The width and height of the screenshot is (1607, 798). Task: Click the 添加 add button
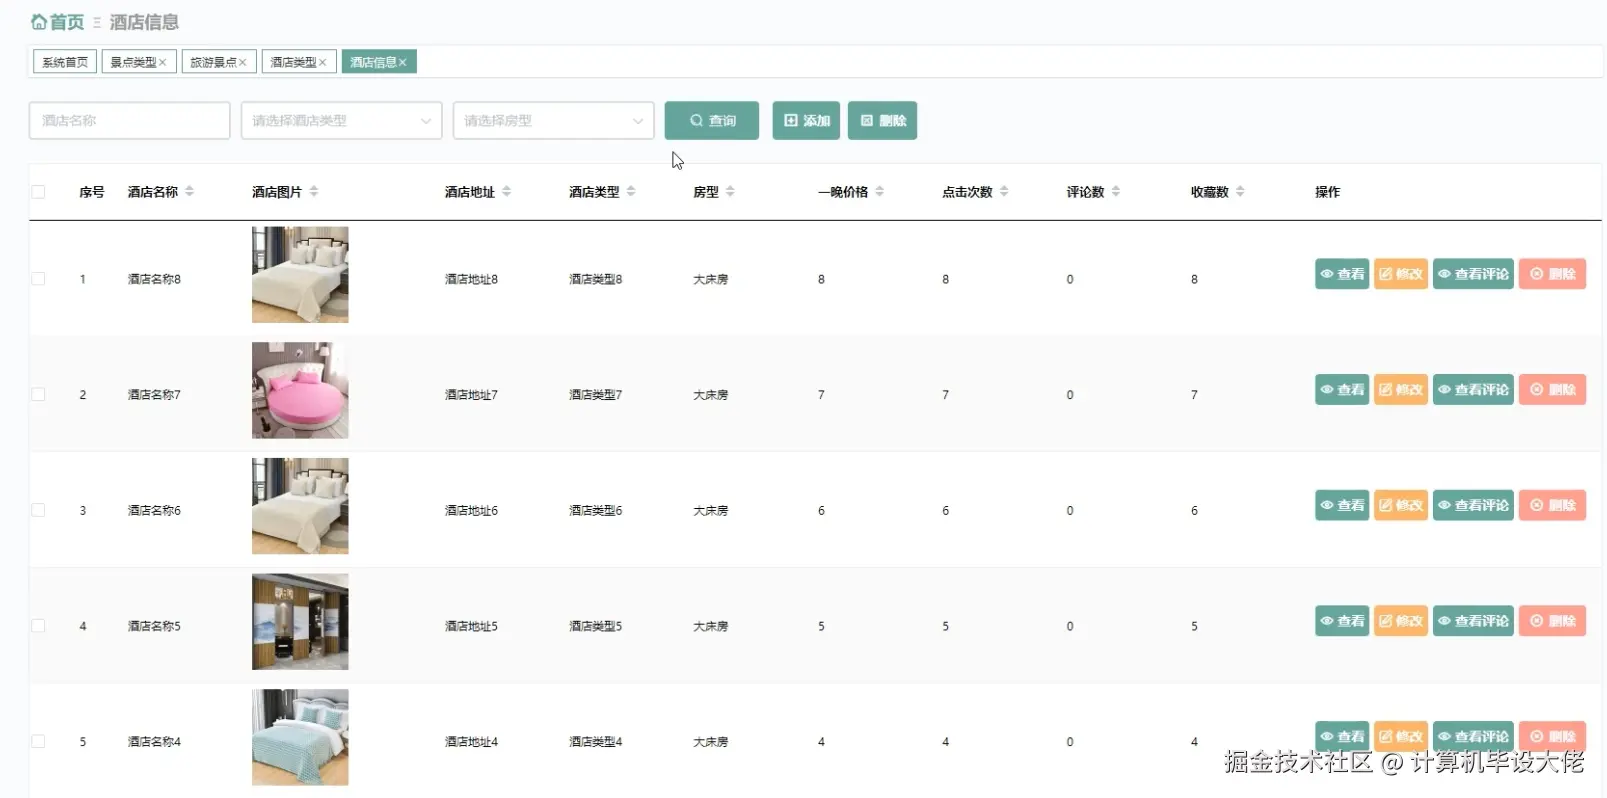(806, 120)
